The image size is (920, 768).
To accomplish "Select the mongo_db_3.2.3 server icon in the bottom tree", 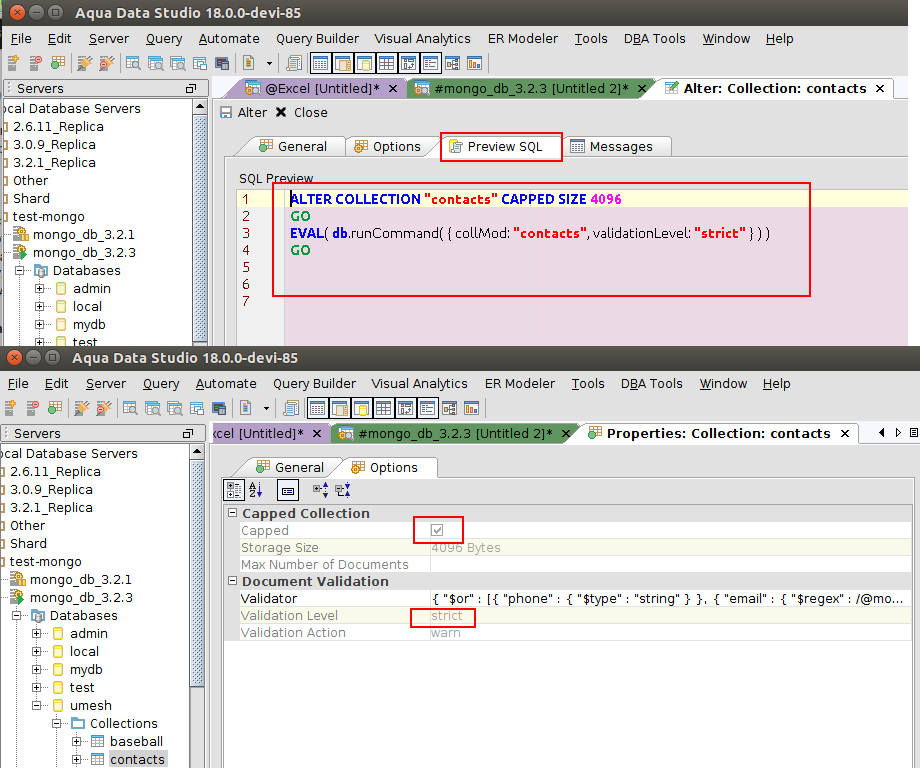I will click(x=18, y=597).
